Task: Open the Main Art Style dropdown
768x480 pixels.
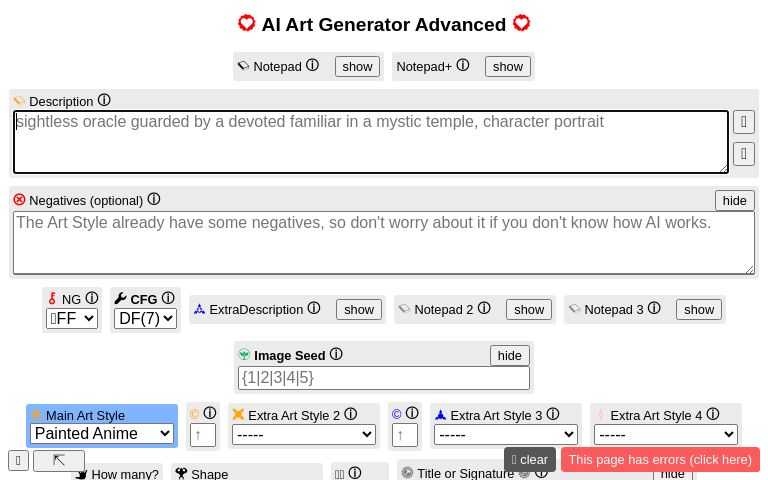Action: (102, 434)
